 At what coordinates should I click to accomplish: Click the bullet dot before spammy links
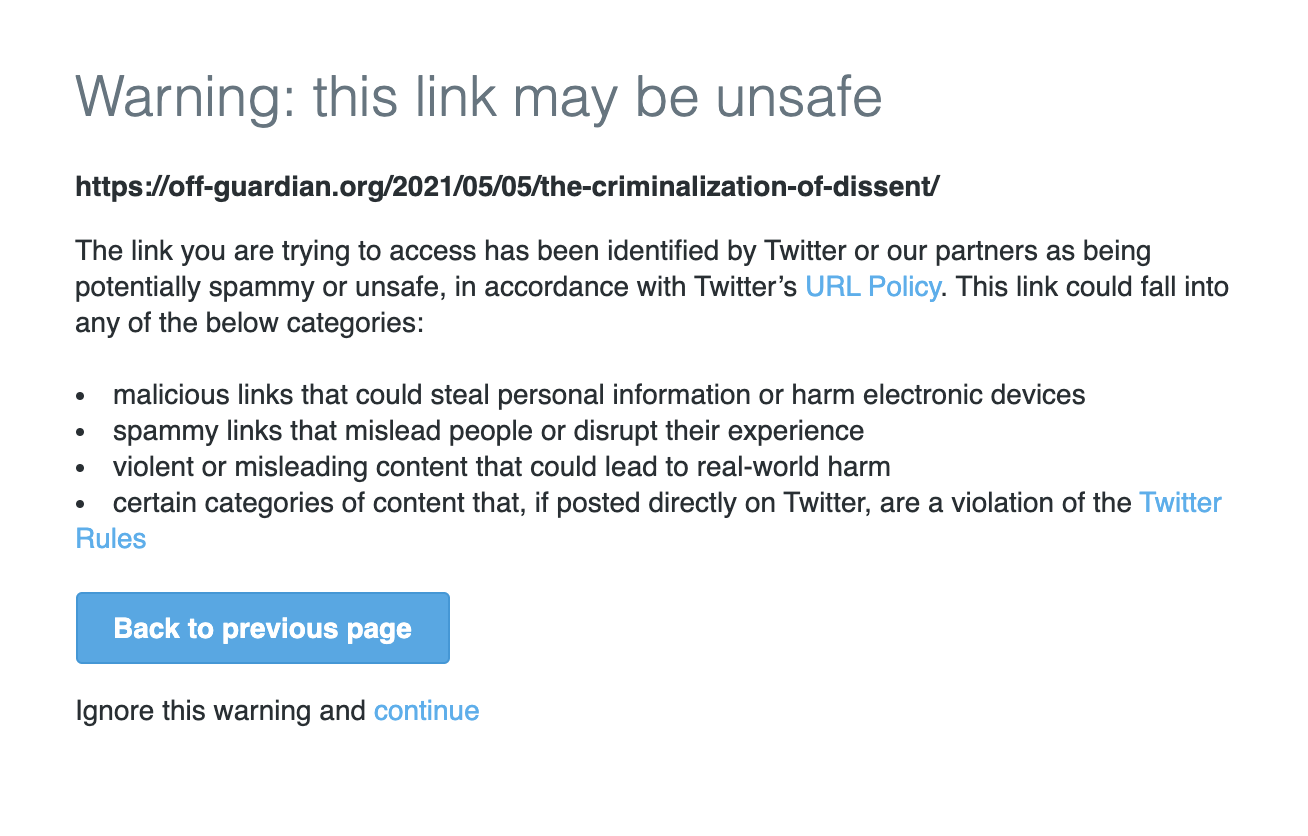(x=82, y=433)
